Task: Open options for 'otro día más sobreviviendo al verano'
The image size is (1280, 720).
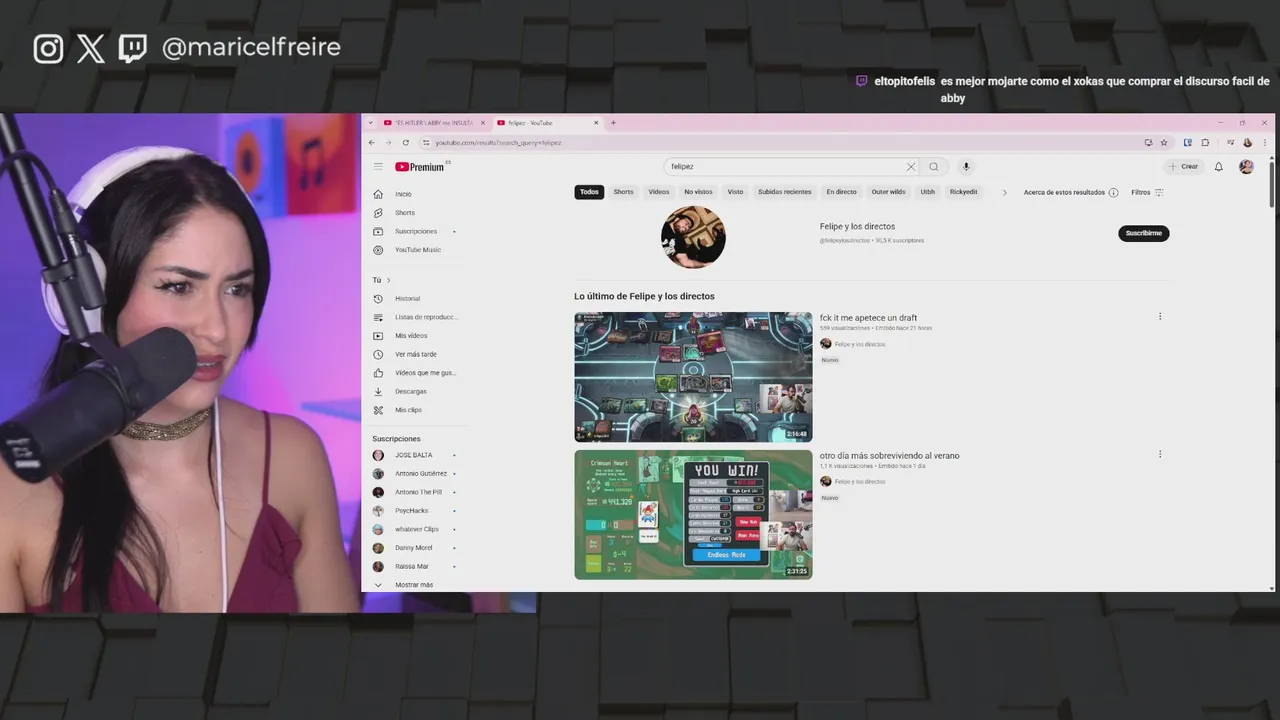Action: [1160, 454]
